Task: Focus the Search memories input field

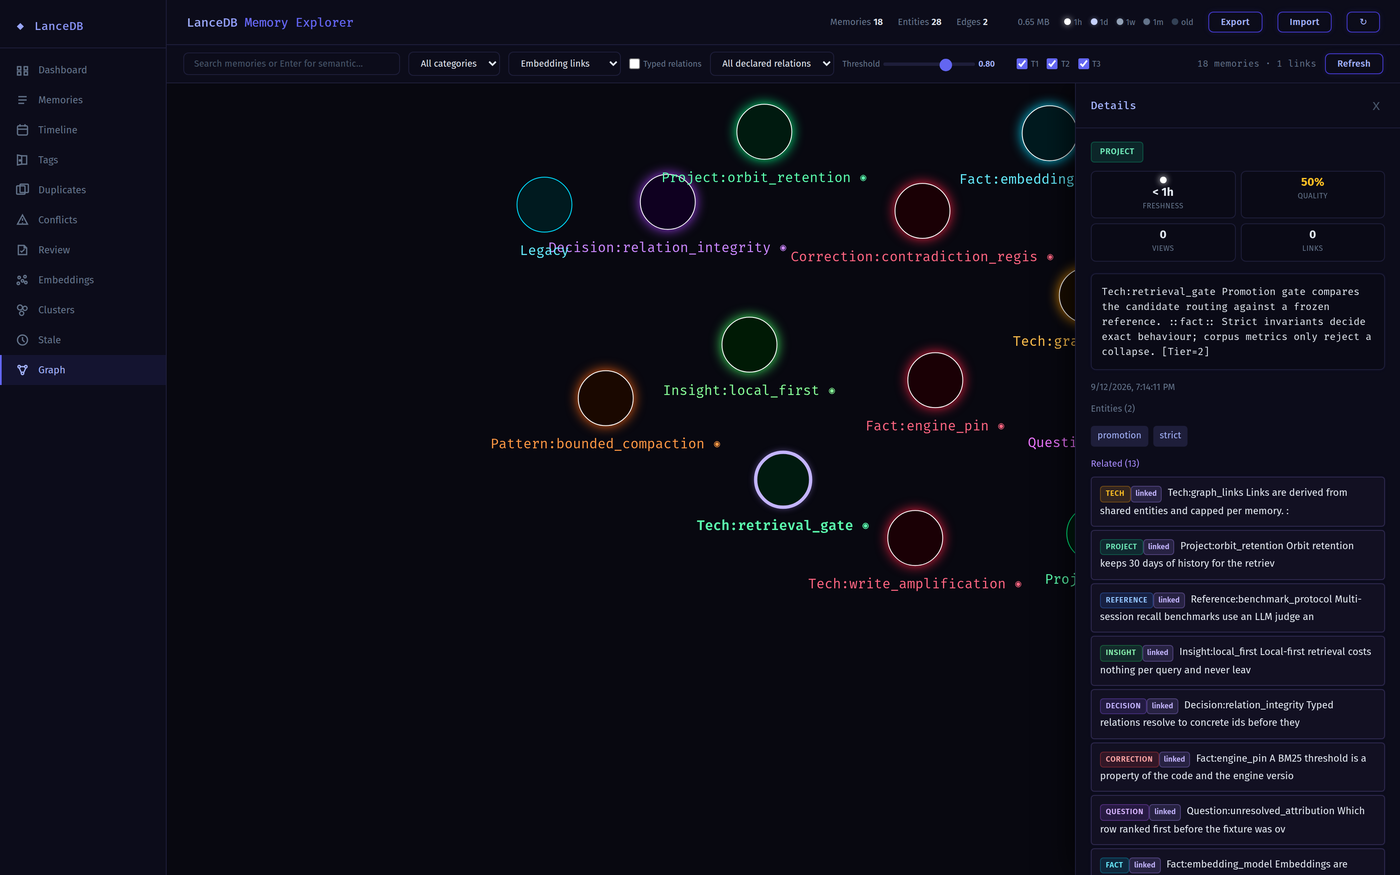Action: [x=292, y=64]
